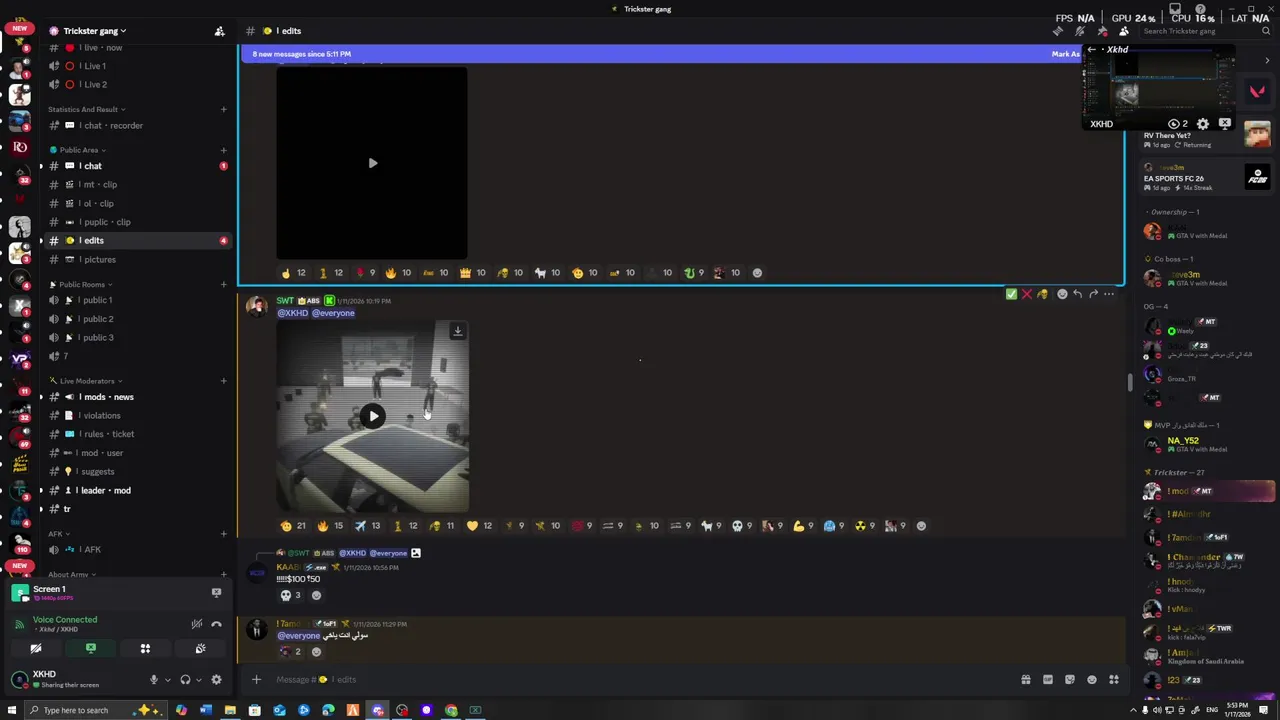Collapse the AFK category

click(x=57, y=534)
